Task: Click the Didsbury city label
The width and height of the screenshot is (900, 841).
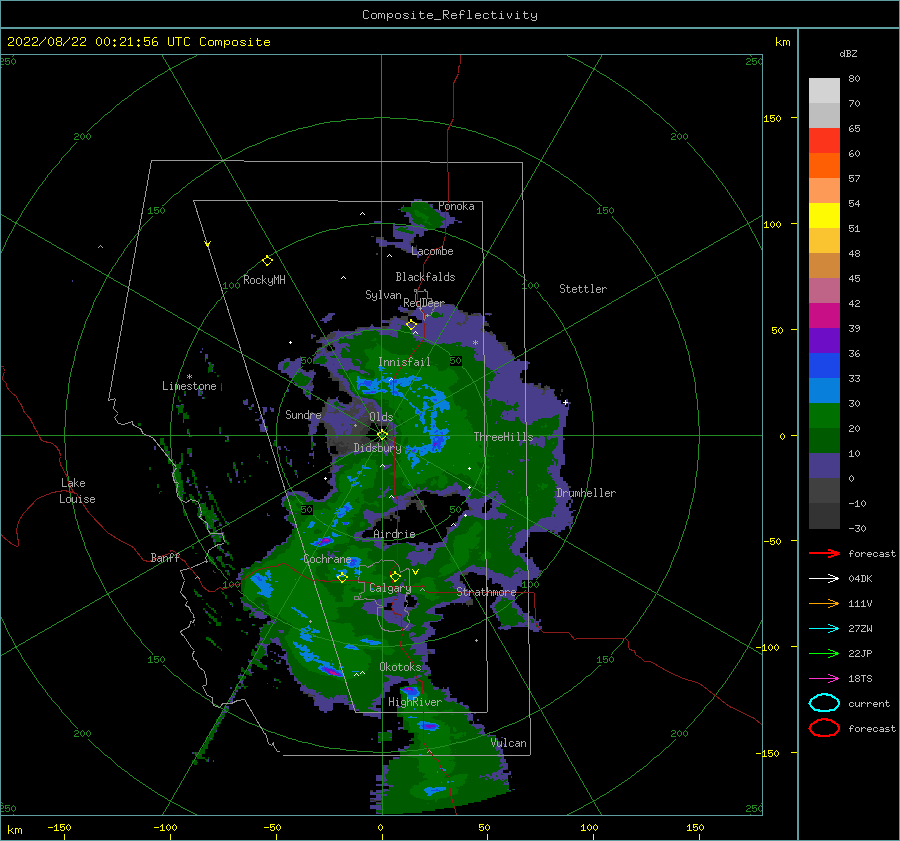Action: pyautogui.click(x=377, y=448)
